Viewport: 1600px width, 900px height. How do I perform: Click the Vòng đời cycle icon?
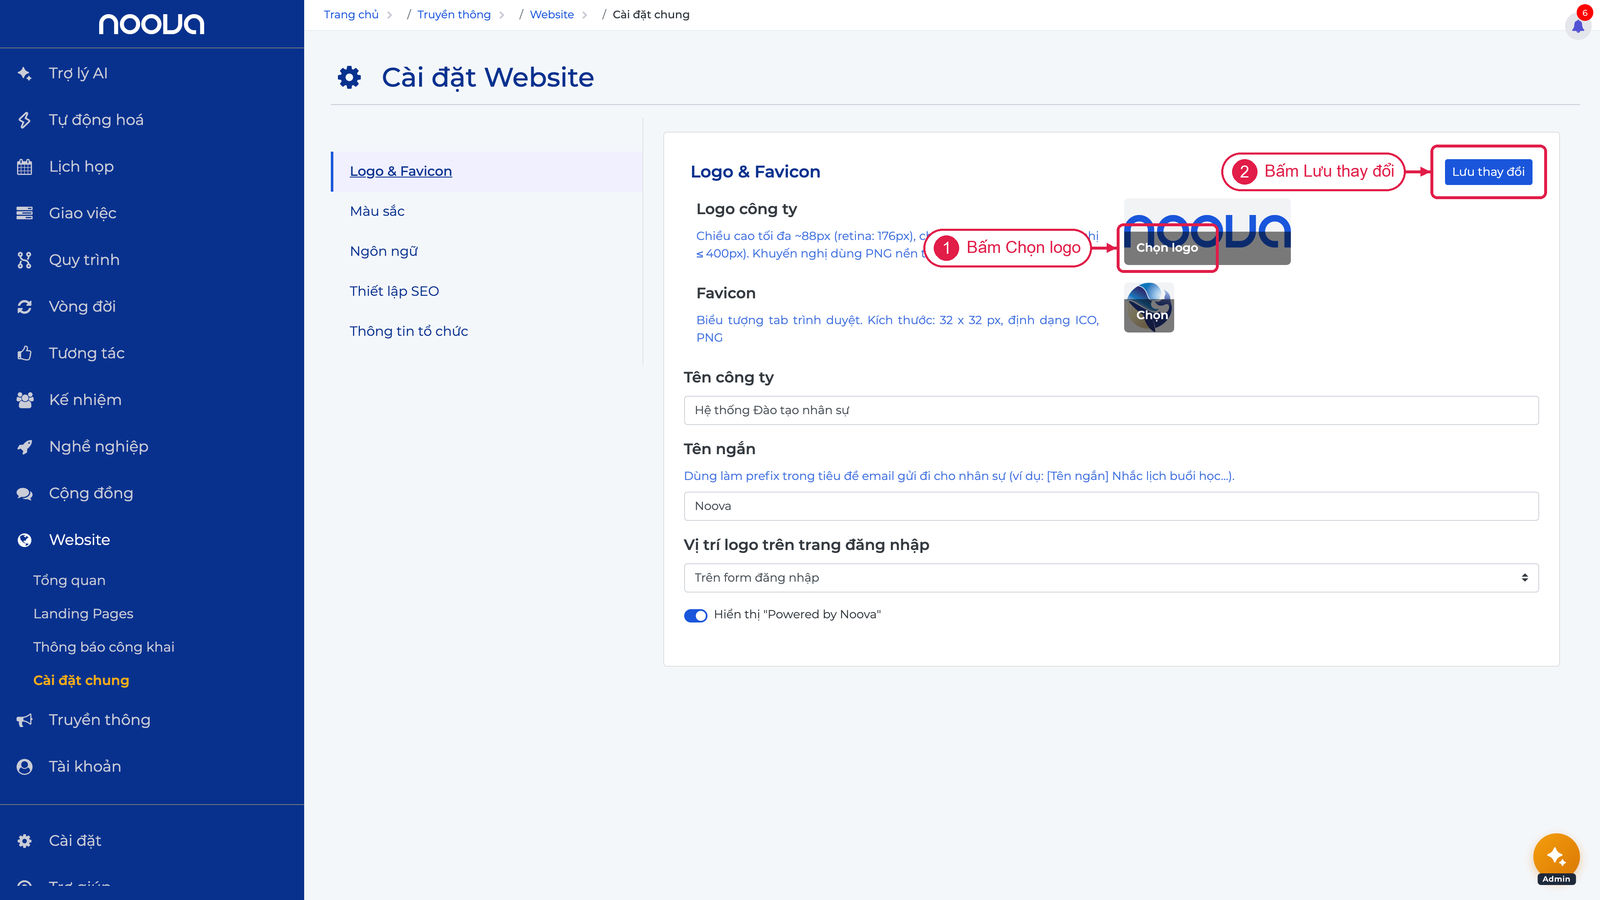click(x=25, y=307)
